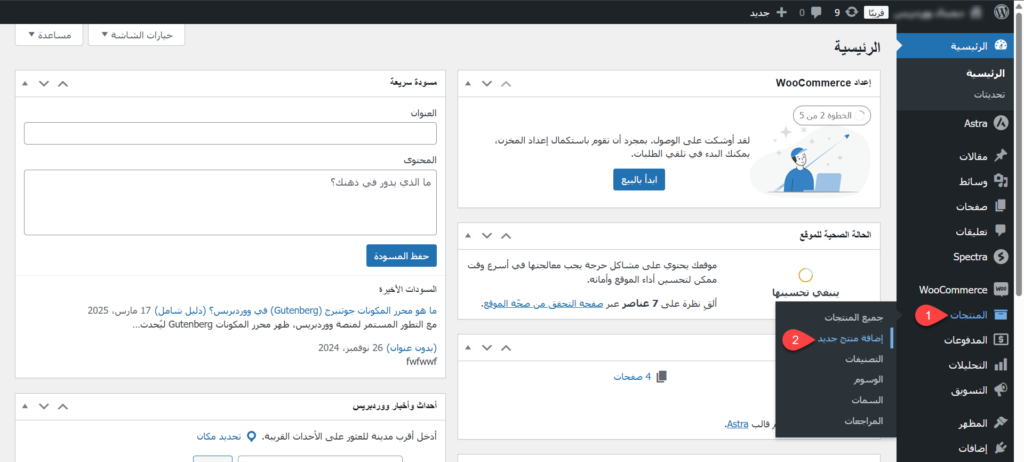Open the مساعدة help dropdown
The width and height of the screenshot is (1024, 462).
49,35
